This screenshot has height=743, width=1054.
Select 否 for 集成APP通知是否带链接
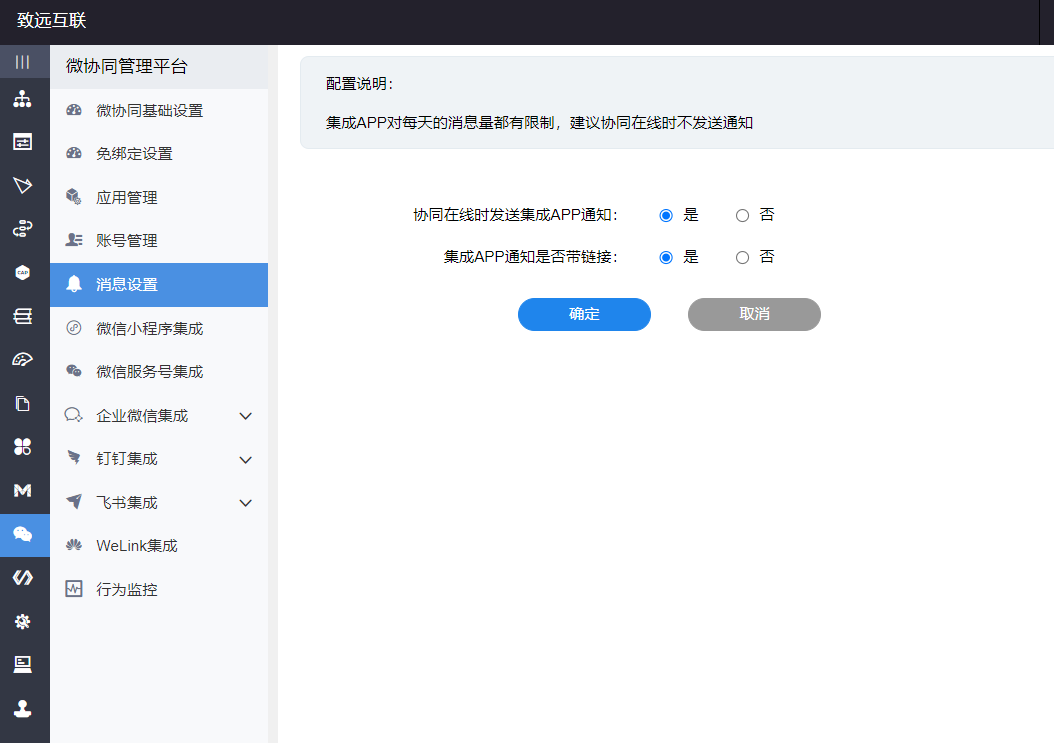(742, 258)
